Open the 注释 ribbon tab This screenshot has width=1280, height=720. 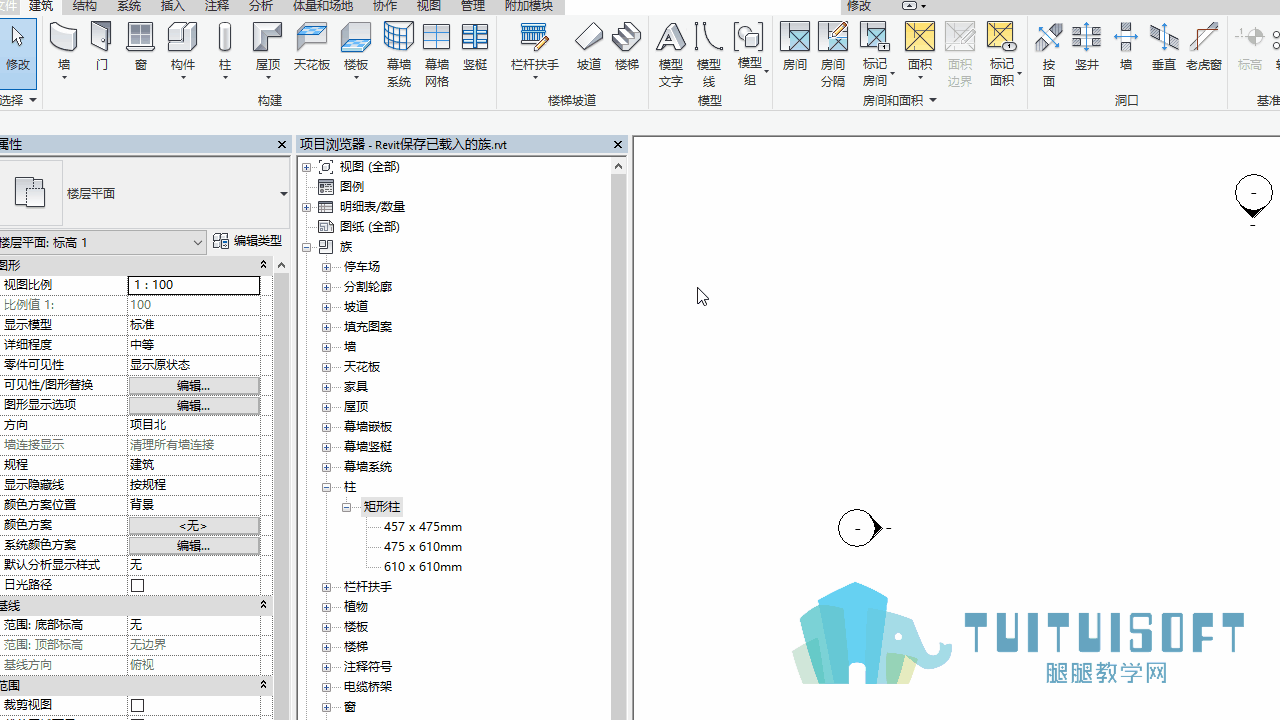(217, 6)
